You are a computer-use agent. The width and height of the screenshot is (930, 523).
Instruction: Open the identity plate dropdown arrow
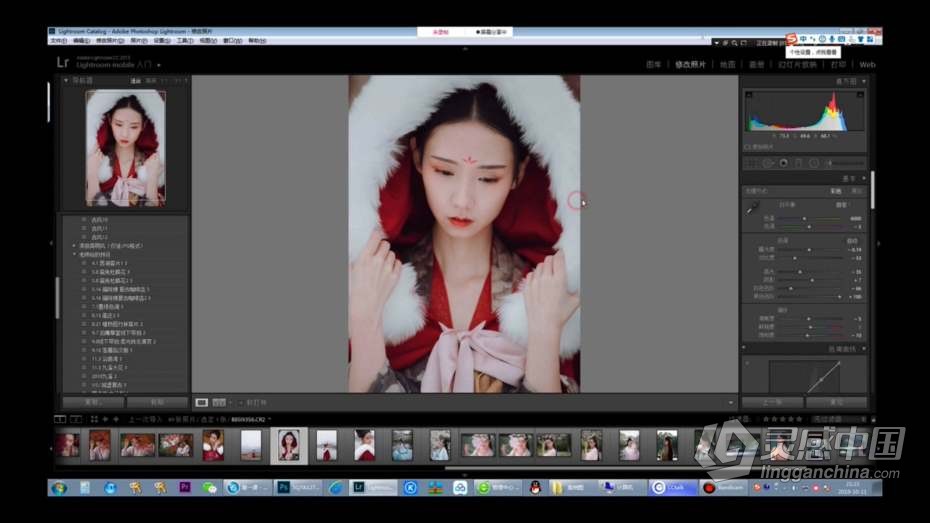click(x=158, y=65)
